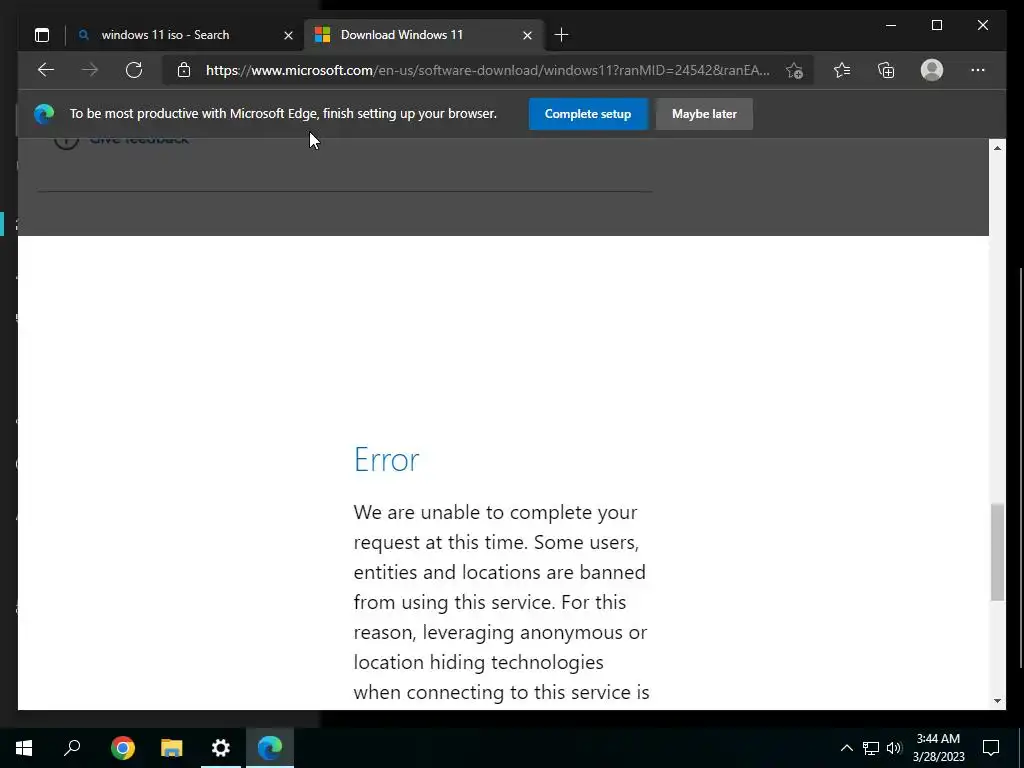
Task: Add this page to favorites star icon
Action: click(x=794, y=71)
